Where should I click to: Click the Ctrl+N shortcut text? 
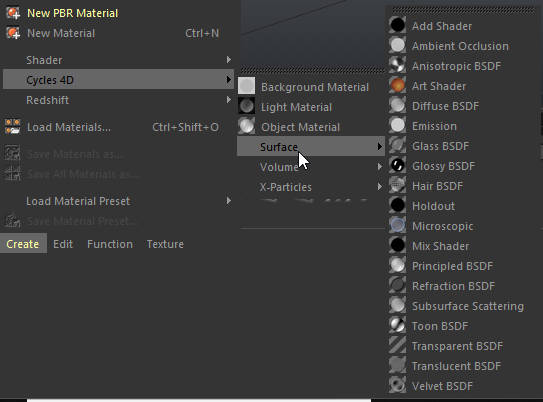click(x=202, y=33)
